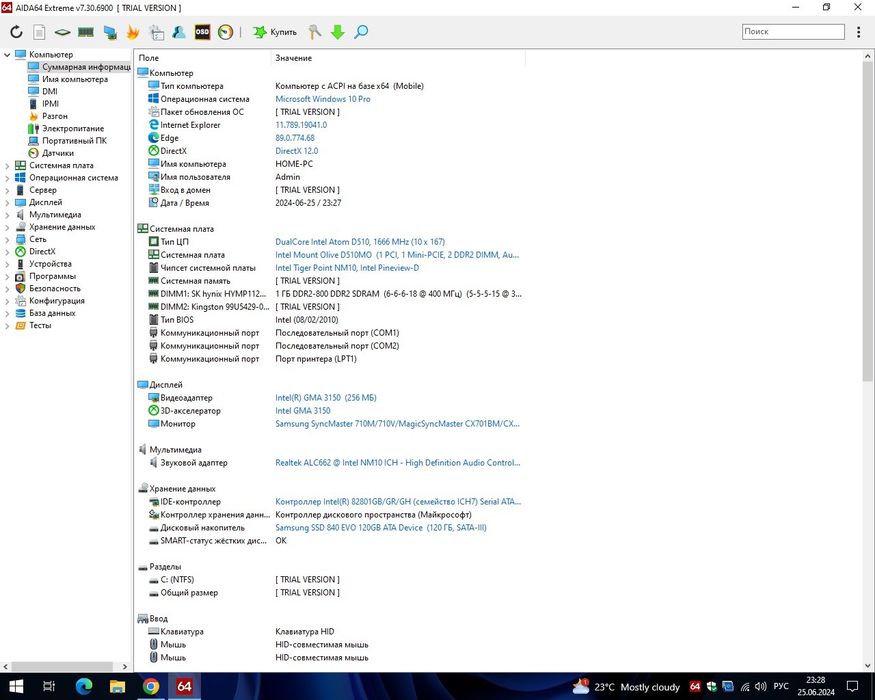875x700 pixels.
Task: Click the magnifier search toolbar icon
Action: coord(361,32)
